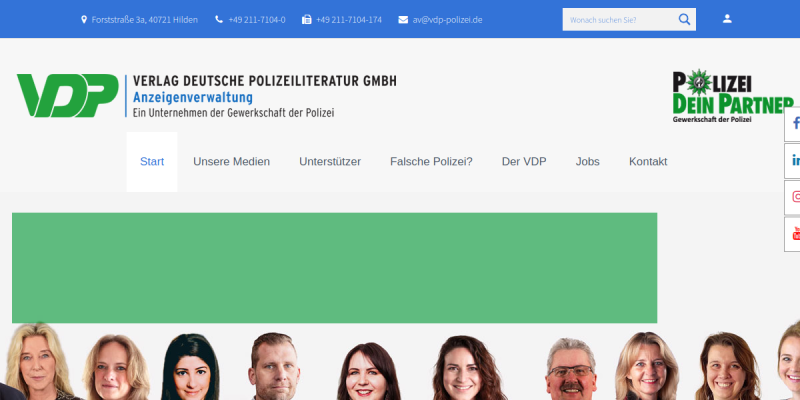The image size is (800, 400).
Task: Open the Der VDP menu
Action: [x=524, y=162]
